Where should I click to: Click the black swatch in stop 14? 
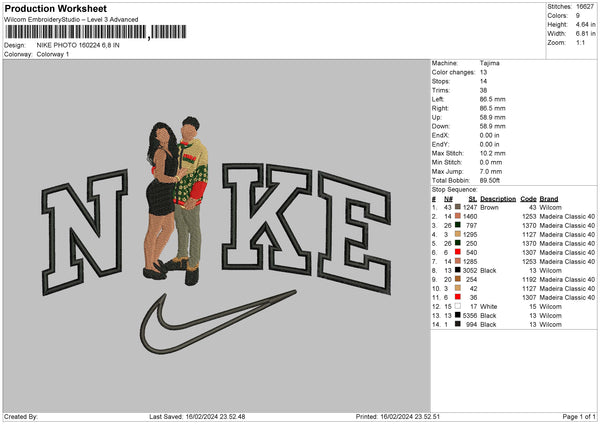(458, 324)
